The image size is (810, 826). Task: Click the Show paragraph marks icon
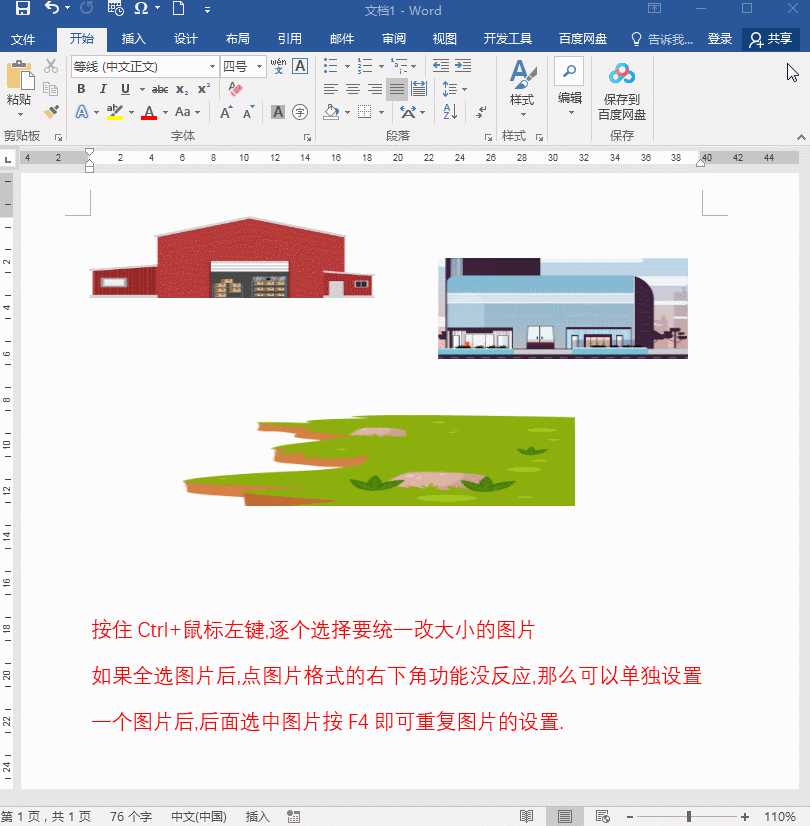(x=480, y=112)
